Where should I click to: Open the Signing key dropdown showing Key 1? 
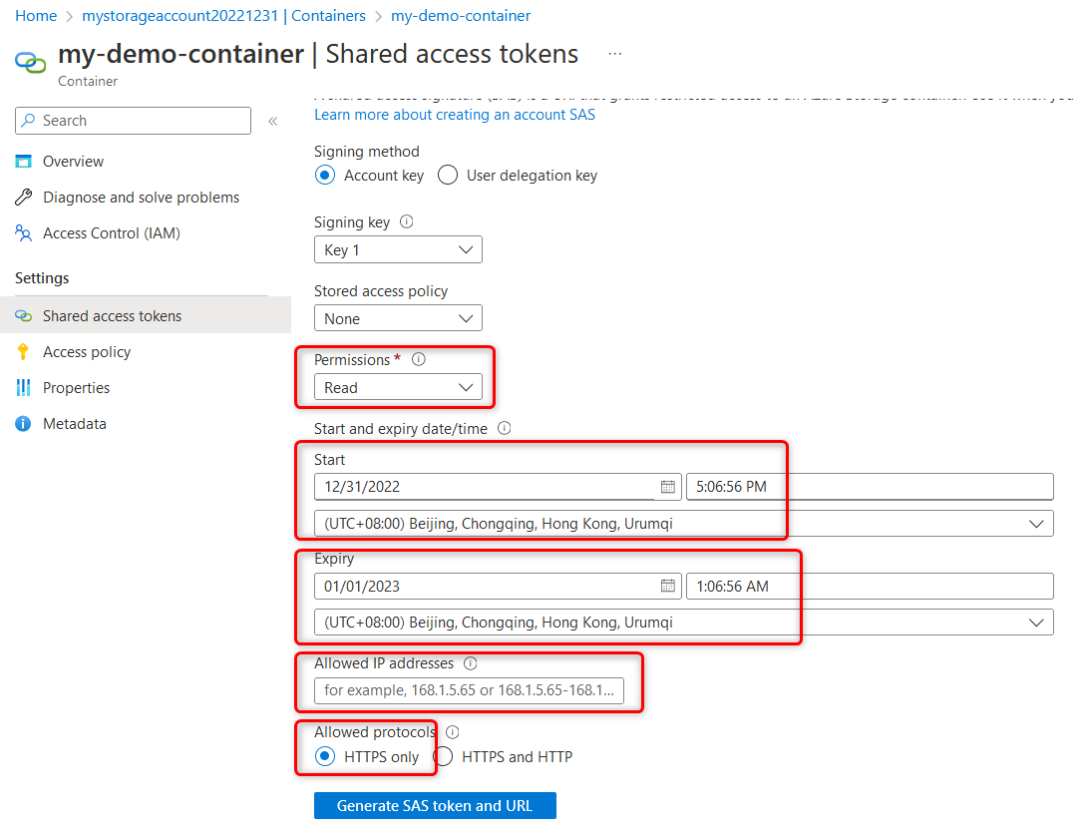pyautogui.click(x=398, y=250)
